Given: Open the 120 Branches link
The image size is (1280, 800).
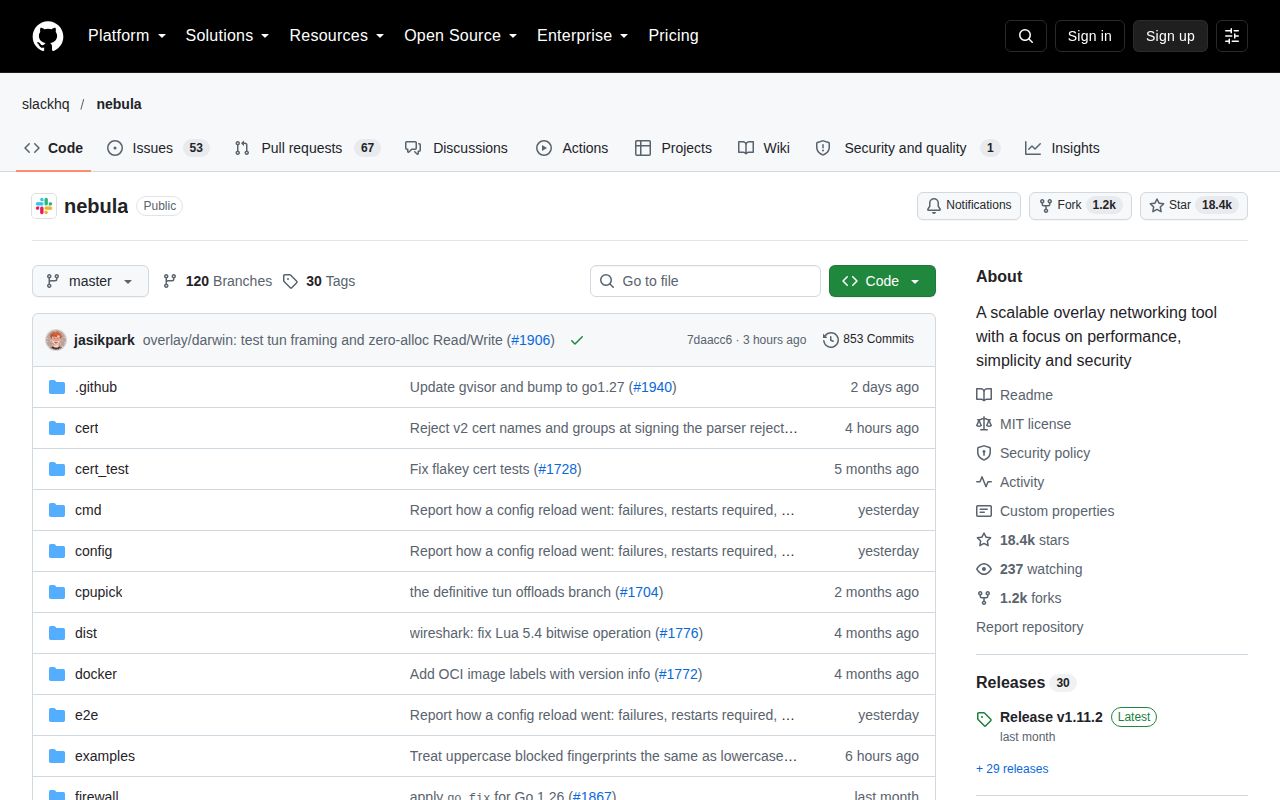Looking at the screenshot, I should coord(217,281).
